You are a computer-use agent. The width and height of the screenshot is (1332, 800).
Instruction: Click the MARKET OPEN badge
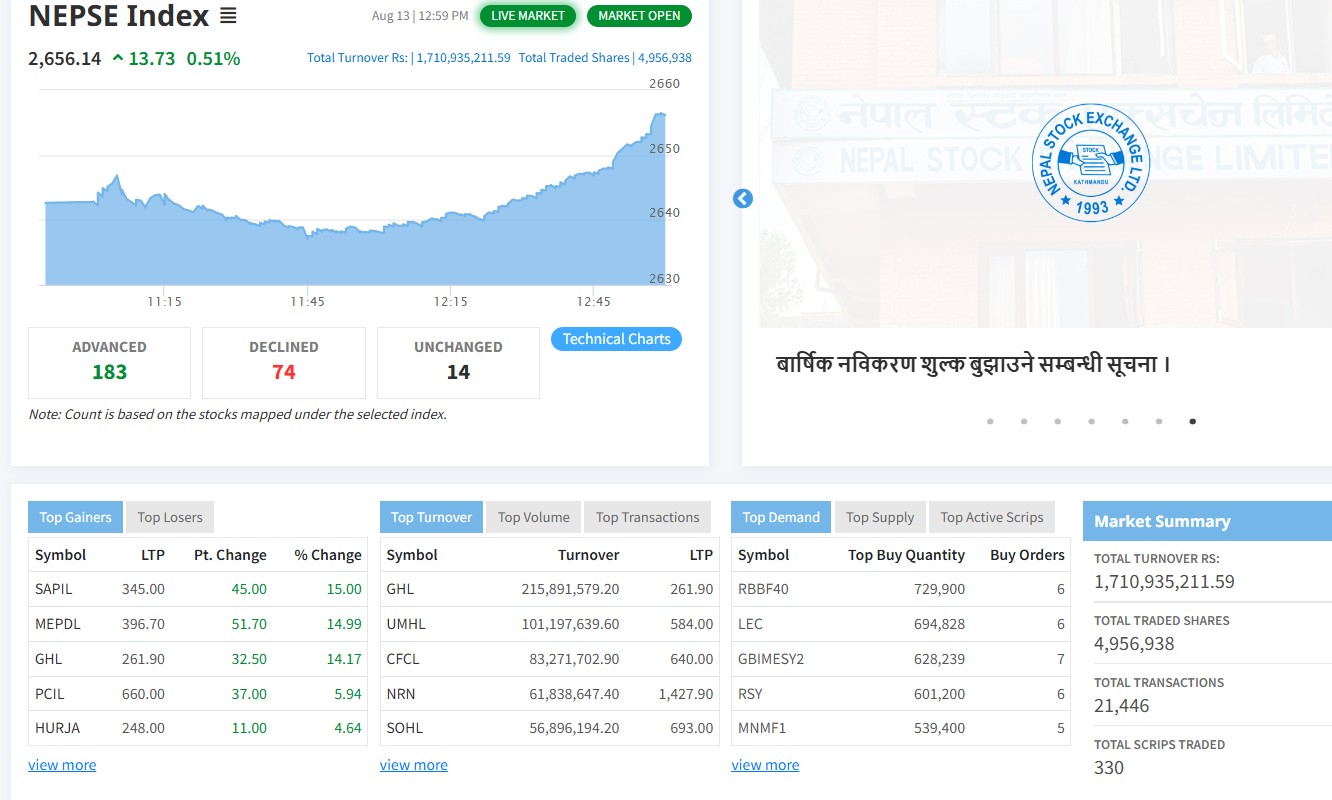[x=639, y=16]
